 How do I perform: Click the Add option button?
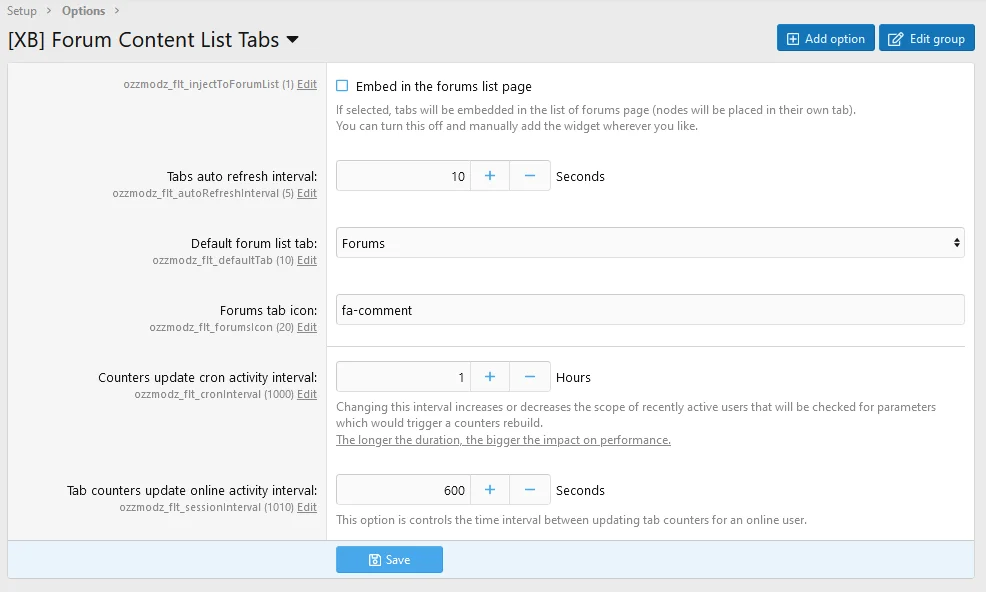click(825, 38)
